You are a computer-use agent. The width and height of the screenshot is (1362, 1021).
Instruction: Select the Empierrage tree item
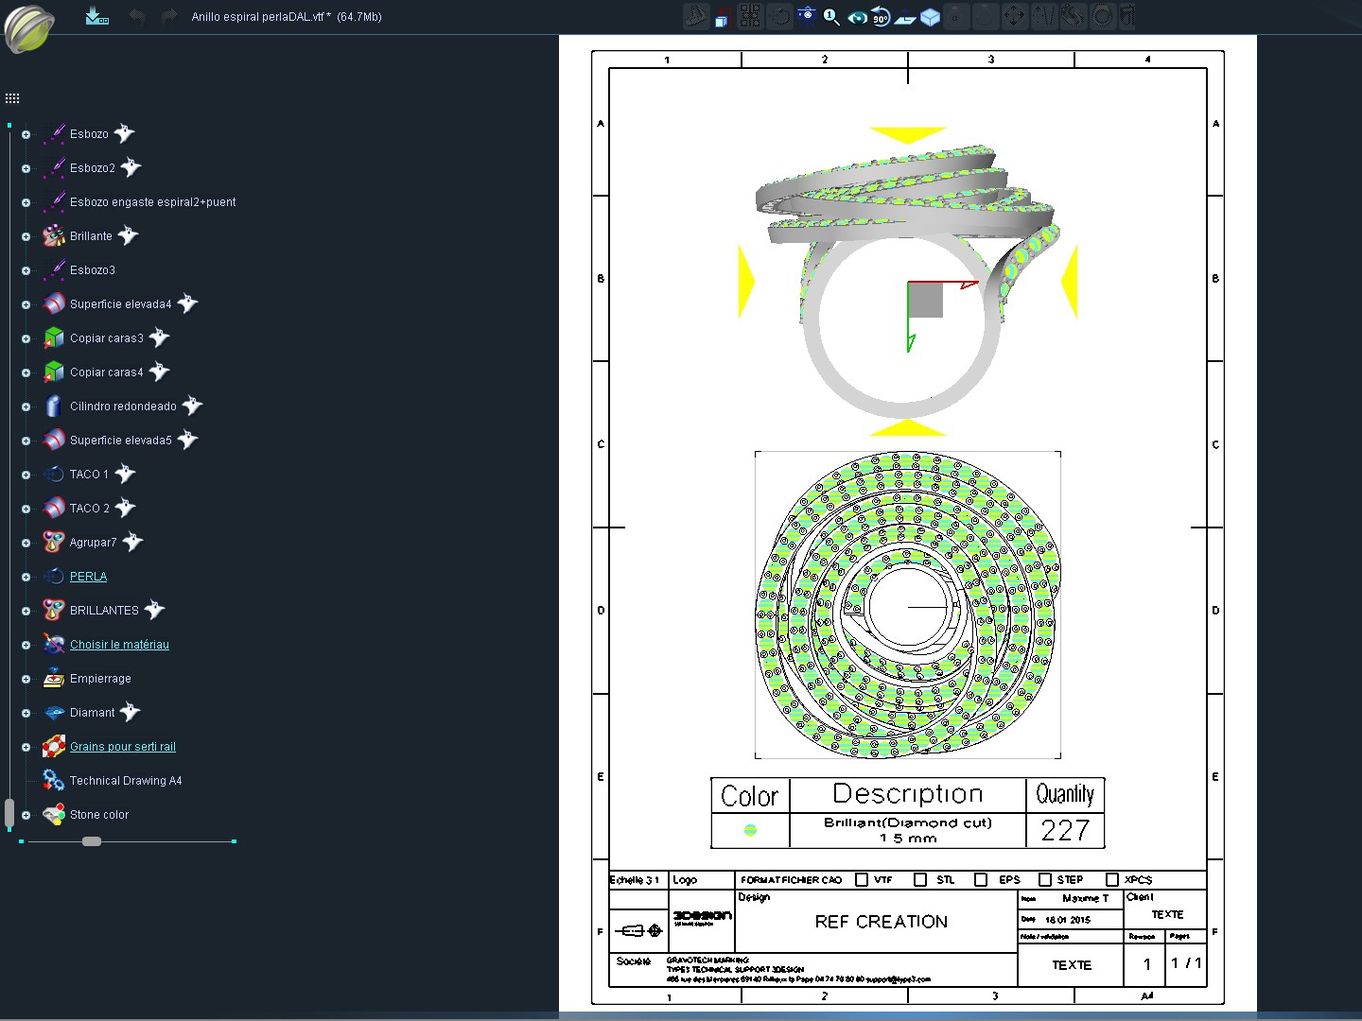[100, 679]
